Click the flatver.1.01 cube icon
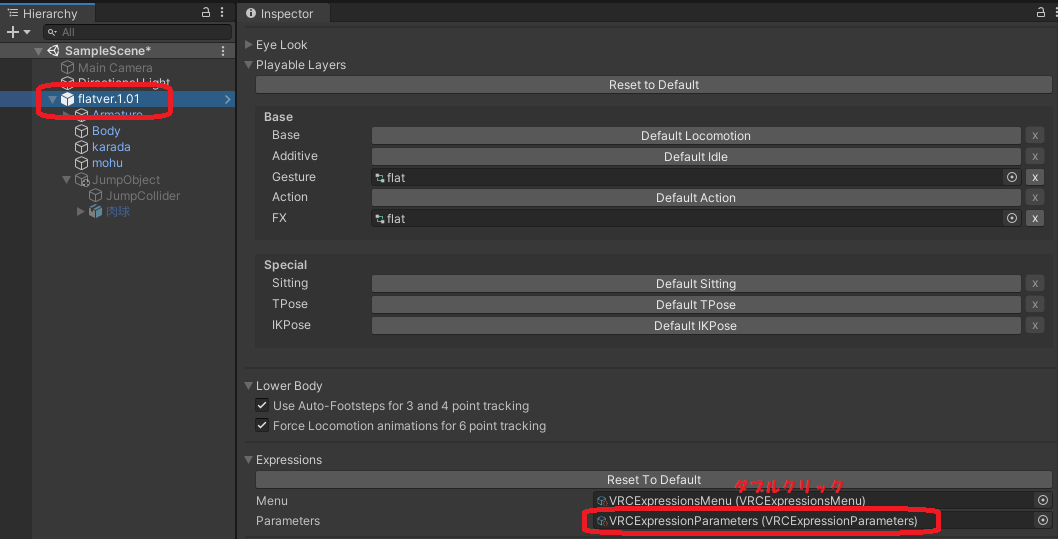The width and height of the screenshot is (1058, 539). point(67,99)
